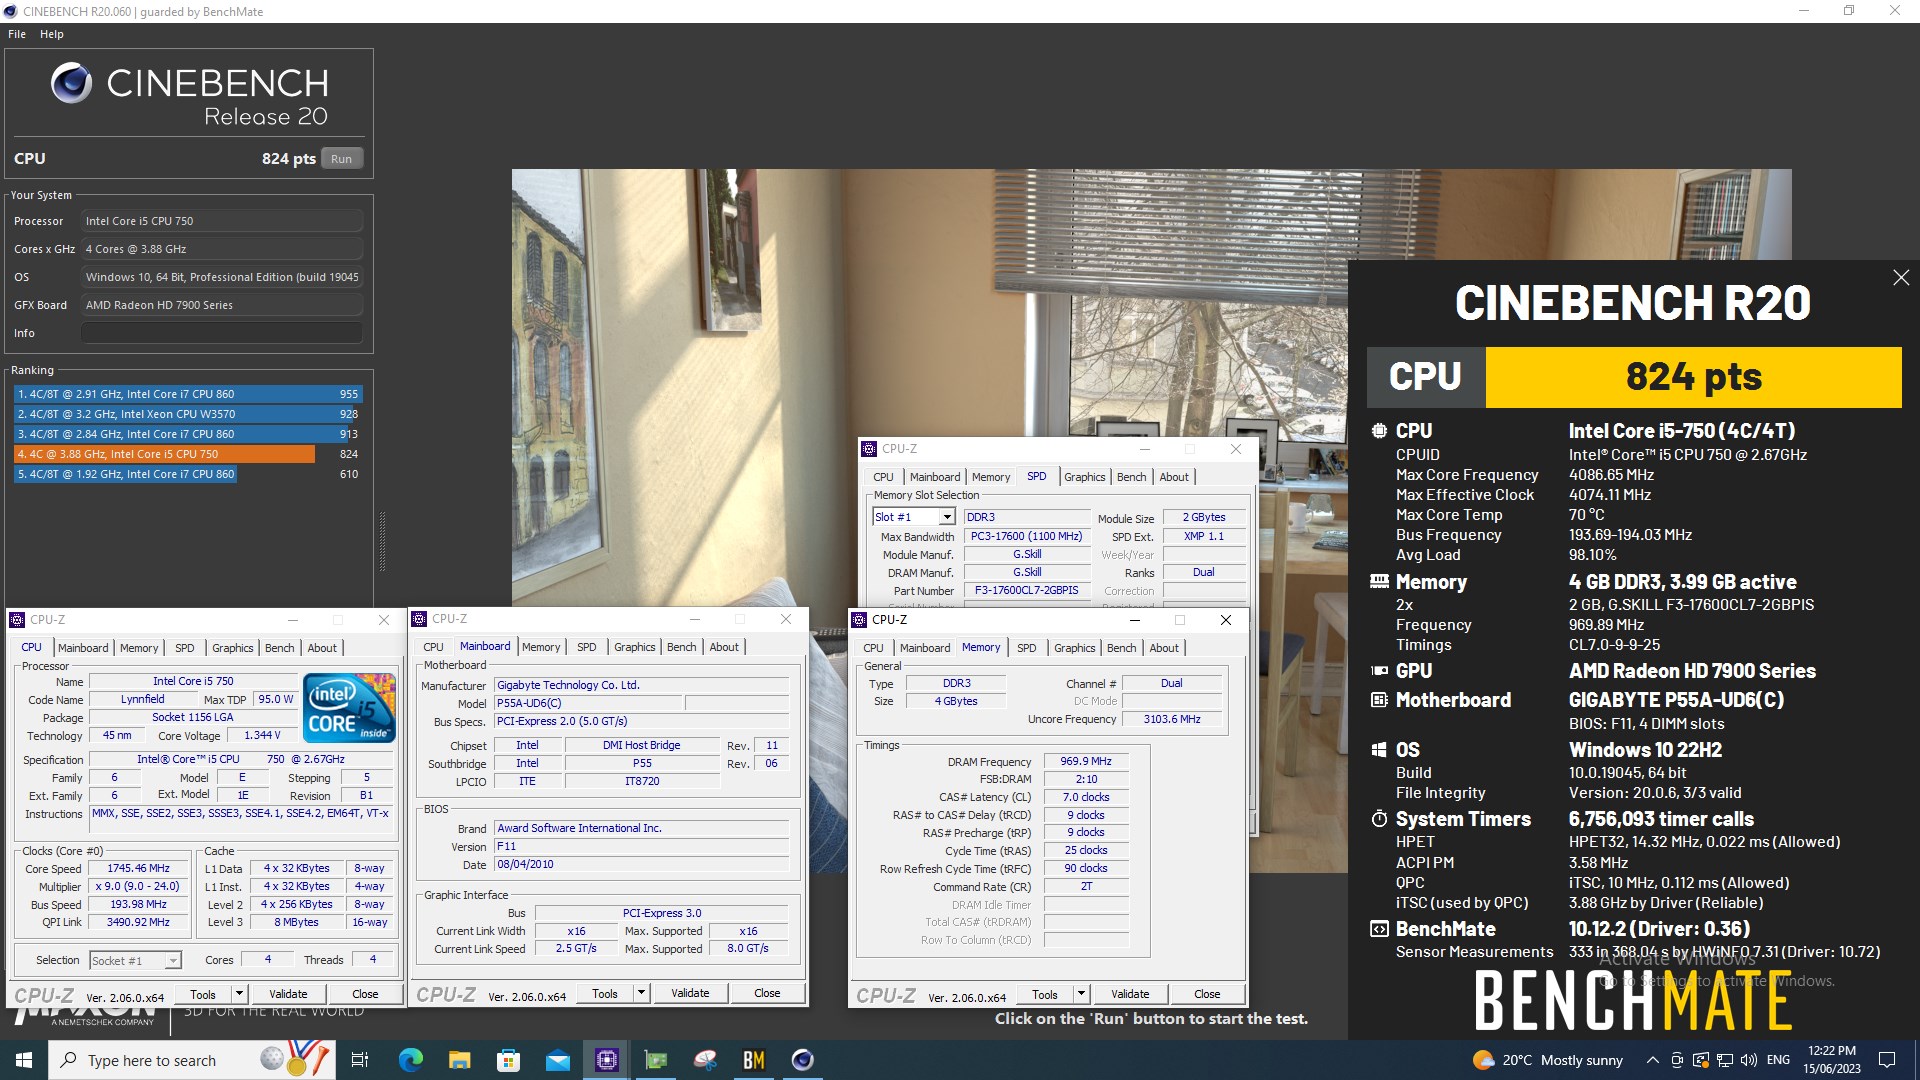
Task: Open Microsoft Store from the taskbar
Action: pyautogui.click(x=508, y=1060)
